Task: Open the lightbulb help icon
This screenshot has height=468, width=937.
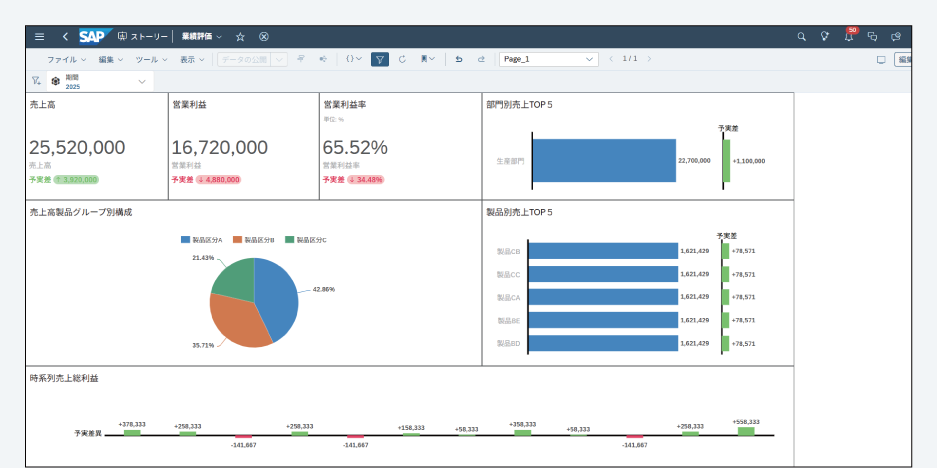Action: [825, 37]
